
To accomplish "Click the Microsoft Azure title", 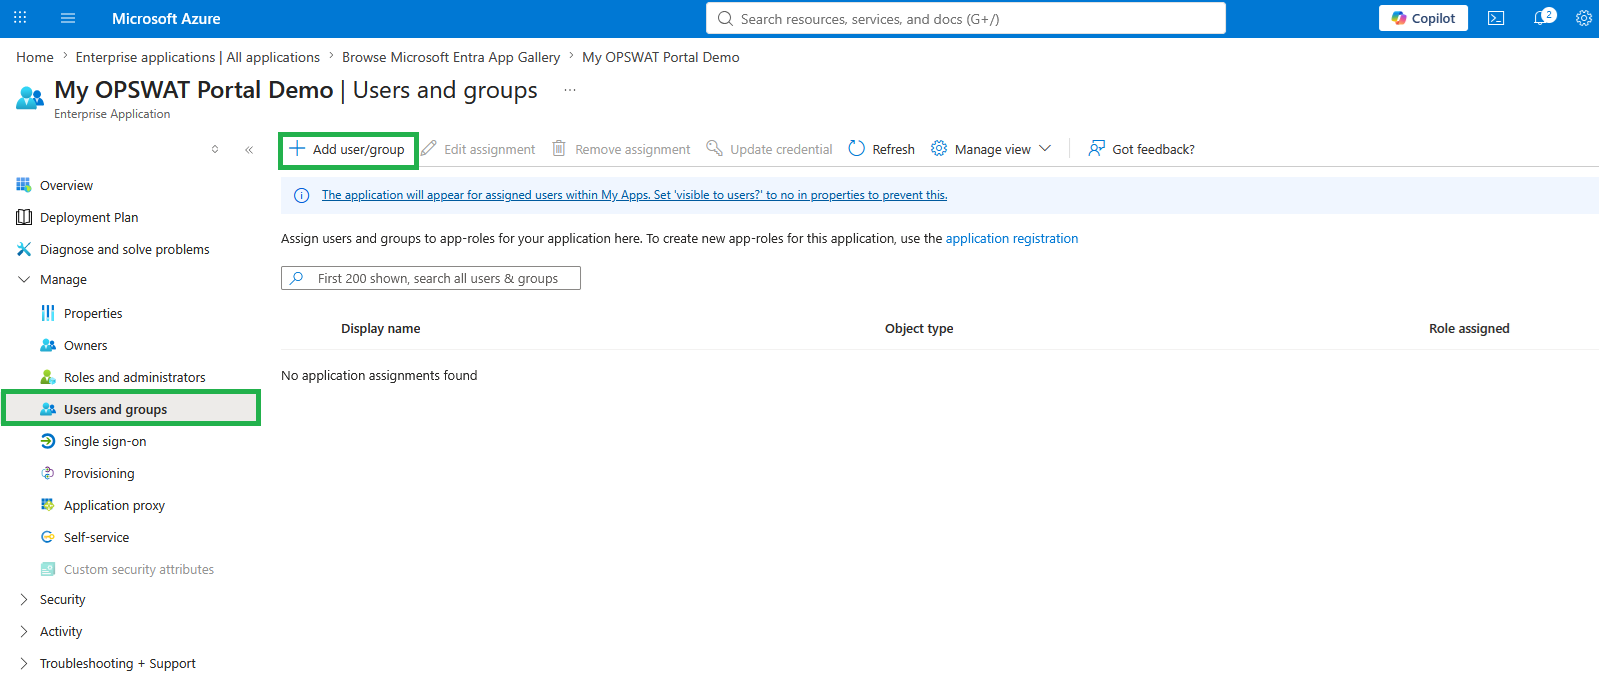I will tap(166, 18).
